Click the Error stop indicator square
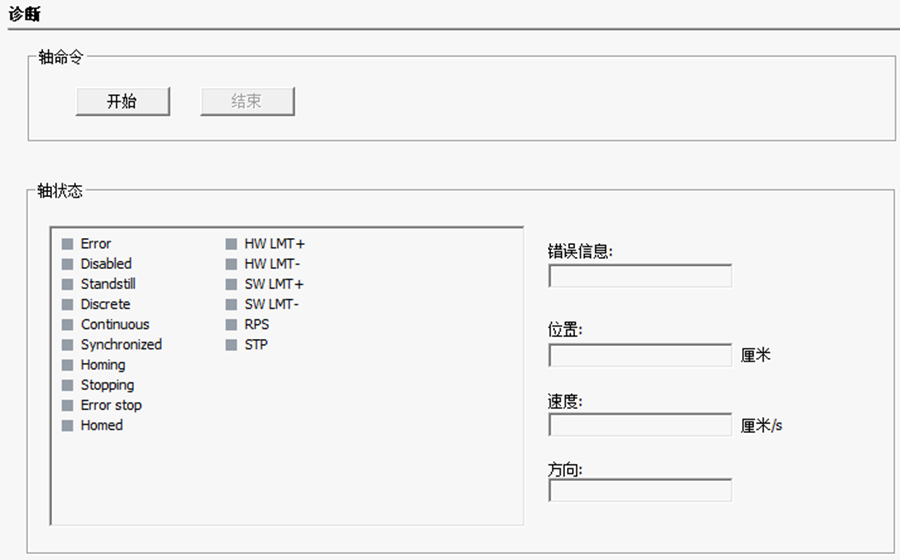 [67, 405]
